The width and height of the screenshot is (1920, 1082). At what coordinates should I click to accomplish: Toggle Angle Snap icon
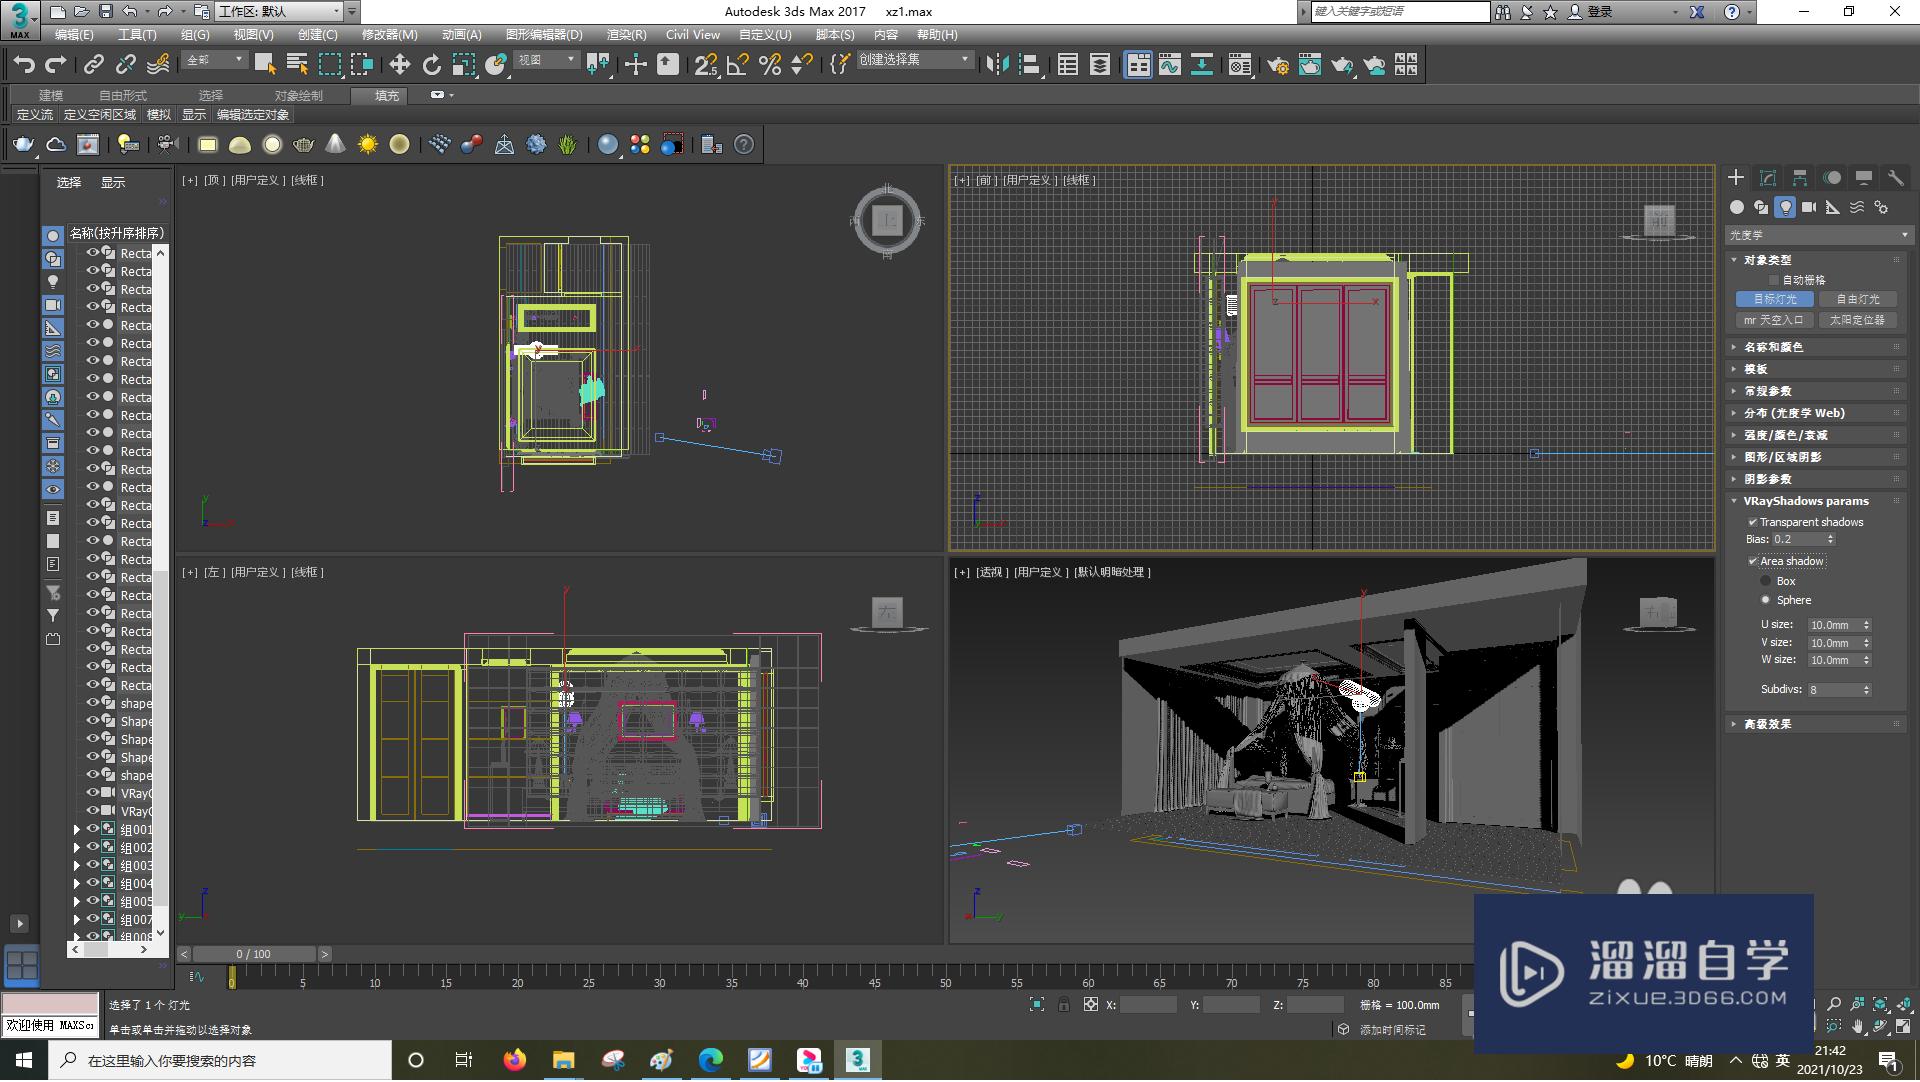pos(738,65)
